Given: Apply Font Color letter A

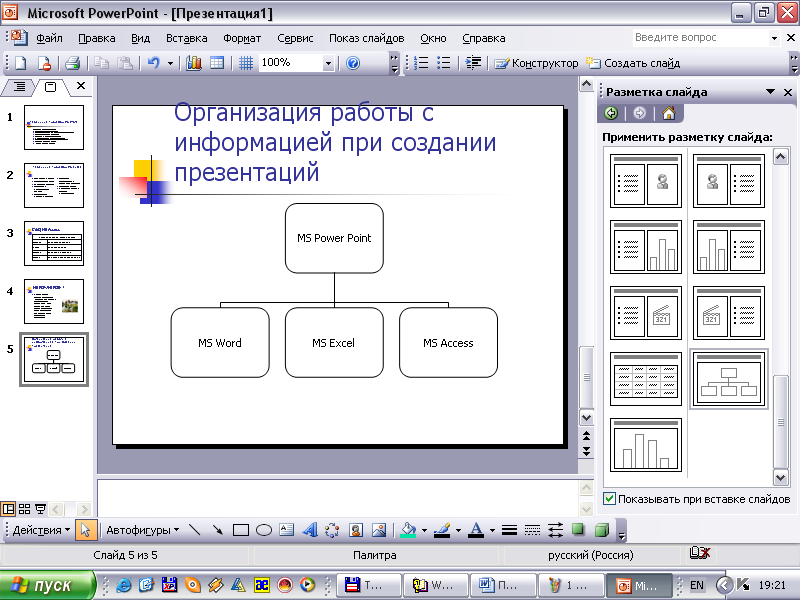Looking at the screenshot, I should point(476,530).
